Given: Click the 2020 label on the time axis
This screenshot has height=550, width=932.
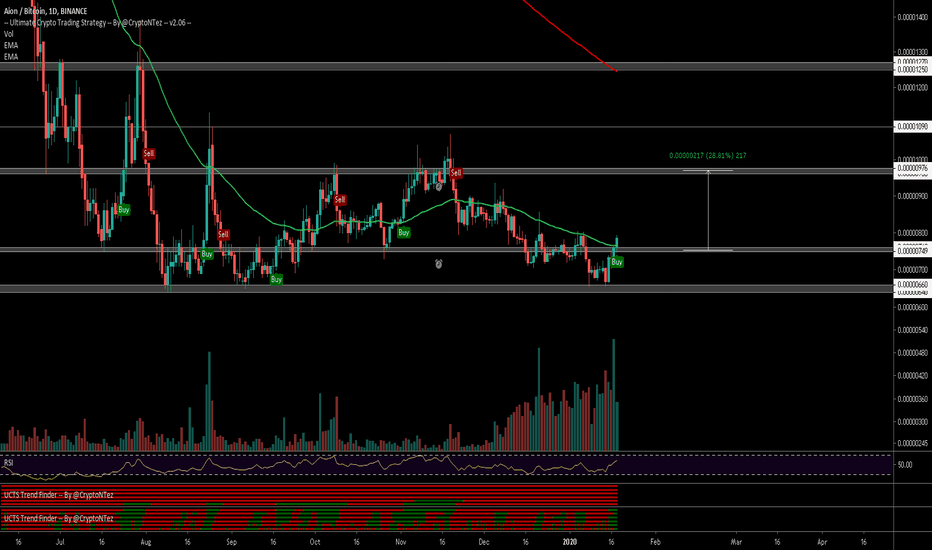Looking at the screenshot, I should pos(569,542).
